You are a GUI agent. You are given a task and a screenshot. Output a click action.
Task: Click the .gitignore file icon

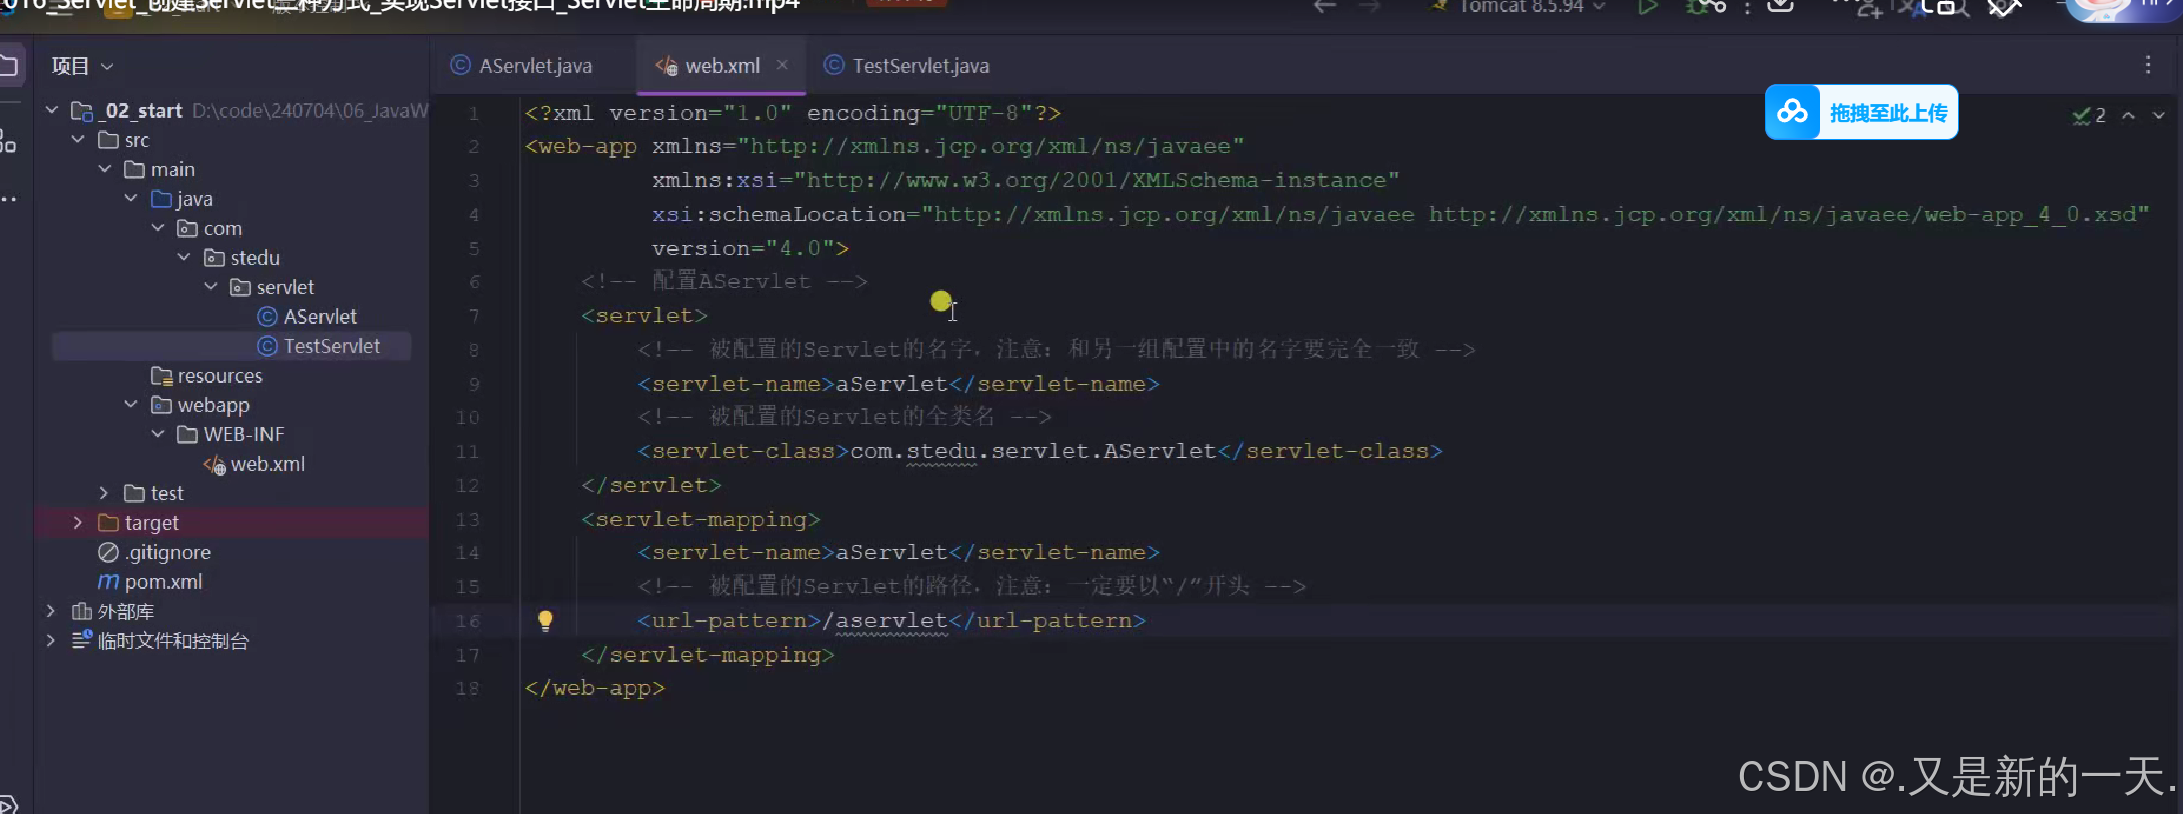tap(108, 552)
